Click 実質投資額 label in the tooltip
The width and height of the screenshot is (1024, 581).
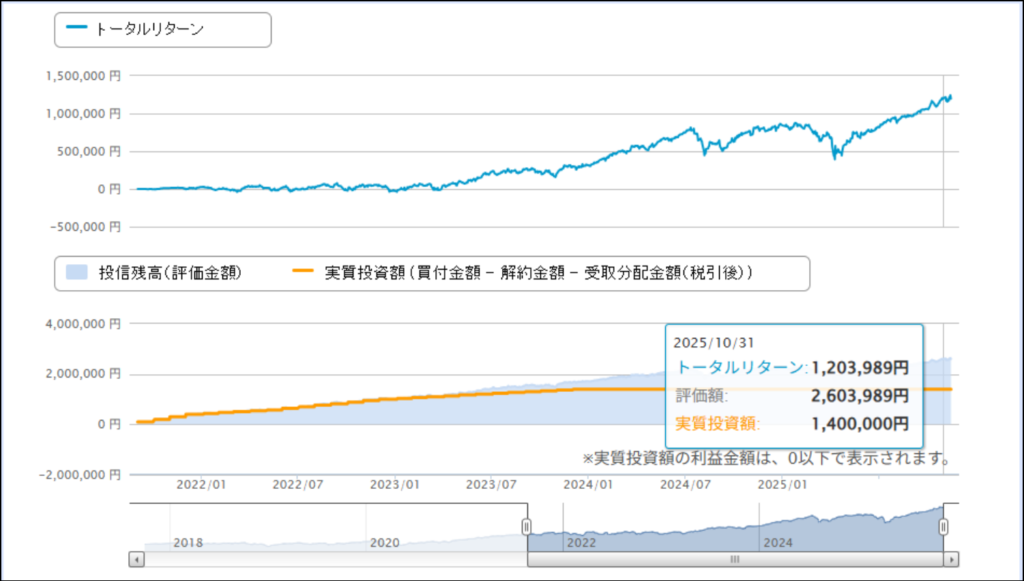[718, 424]
